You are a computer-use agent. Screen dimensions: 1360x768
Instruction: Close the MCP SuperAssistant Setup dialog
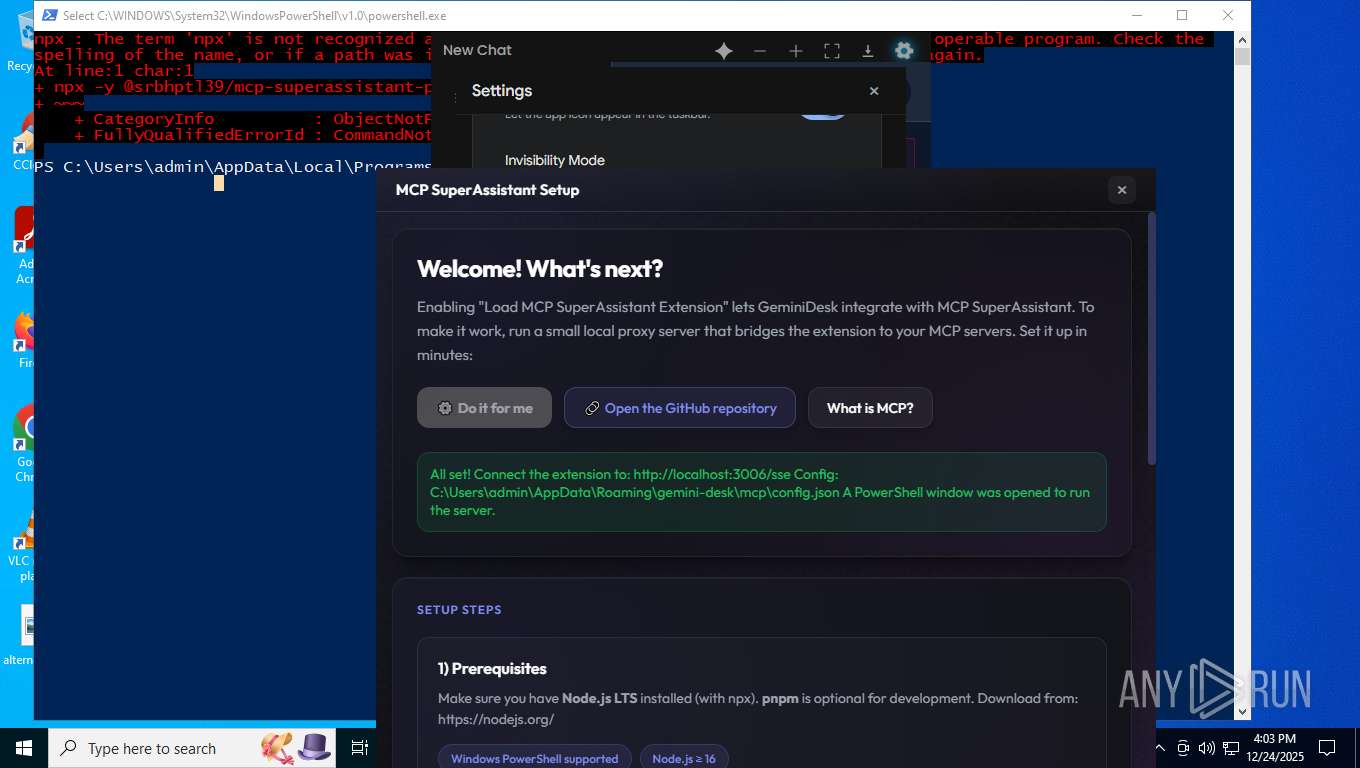[x=1121, y=190]
